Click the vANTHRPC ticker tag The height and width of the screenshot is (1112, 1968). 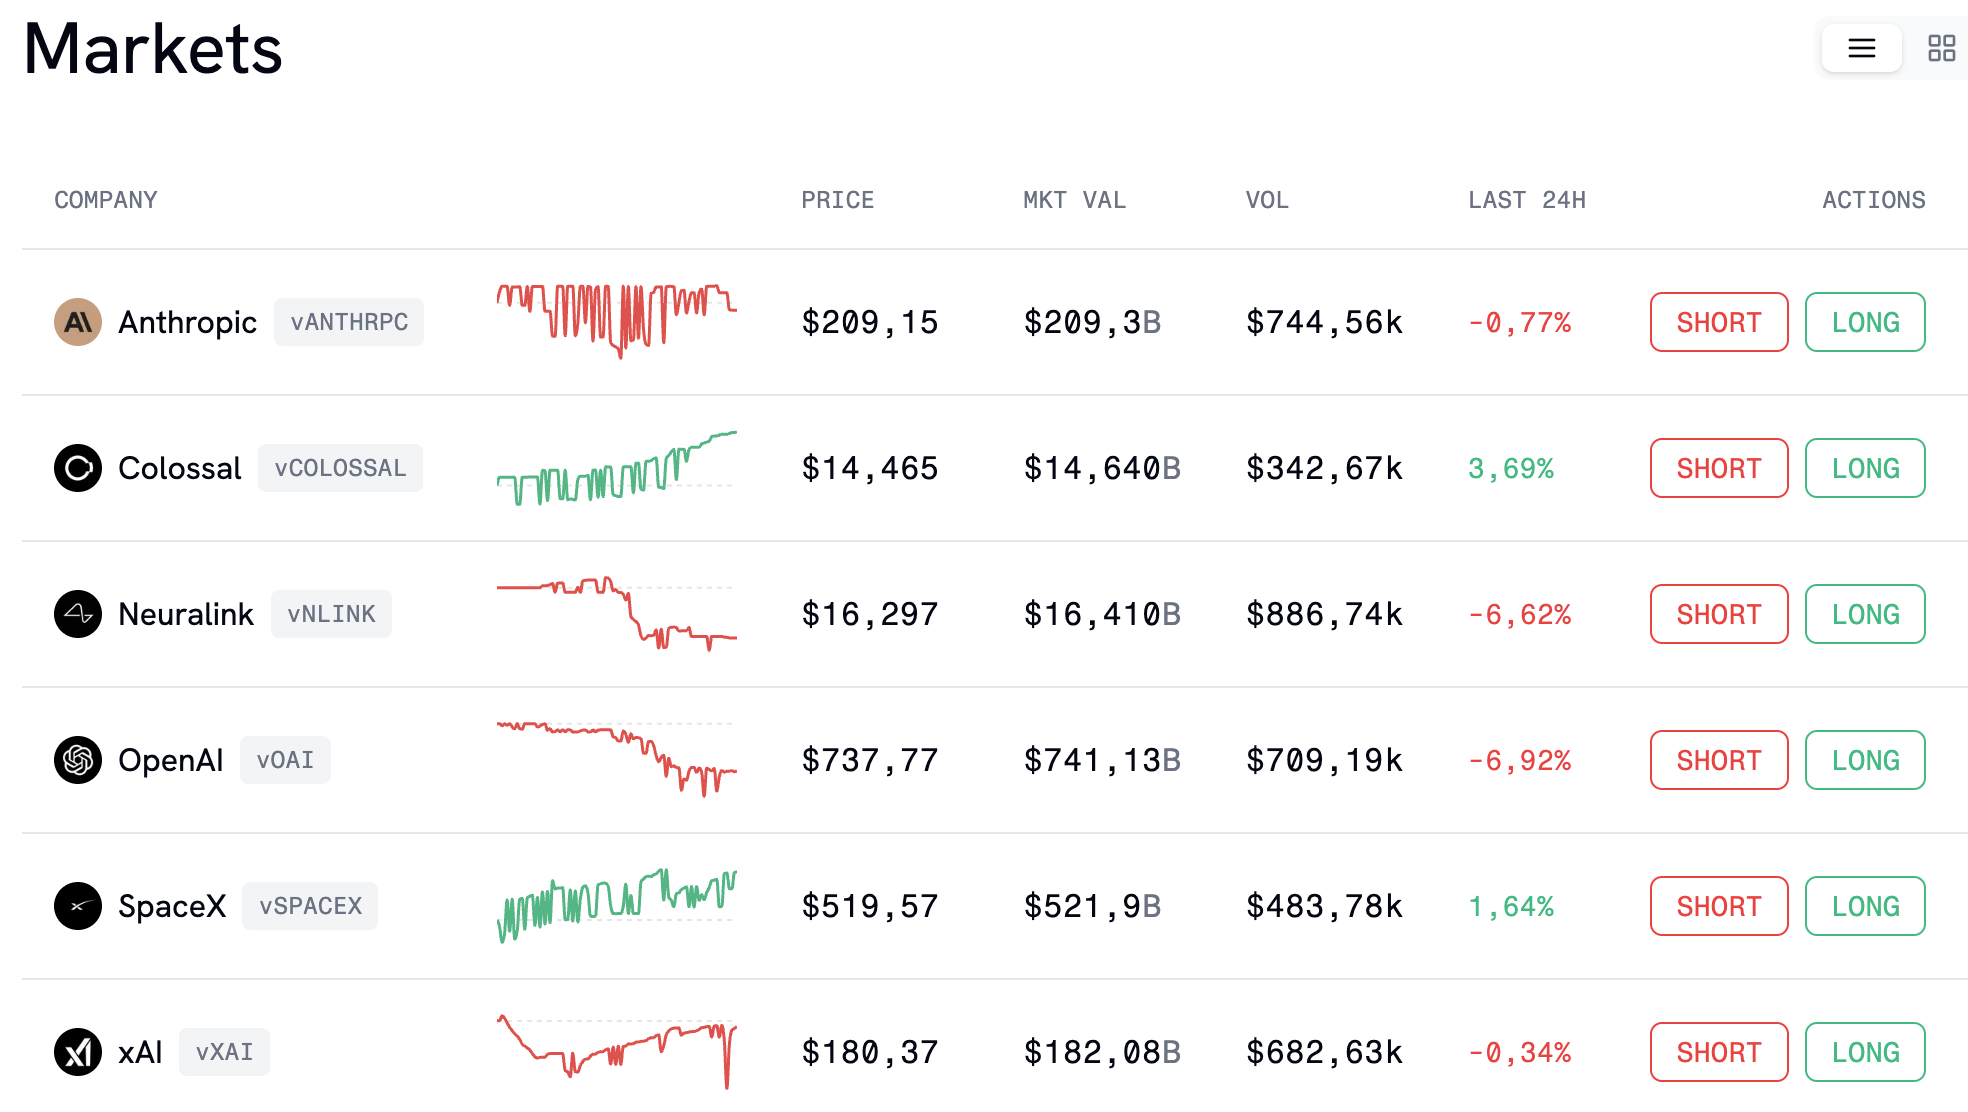point(349,322)
